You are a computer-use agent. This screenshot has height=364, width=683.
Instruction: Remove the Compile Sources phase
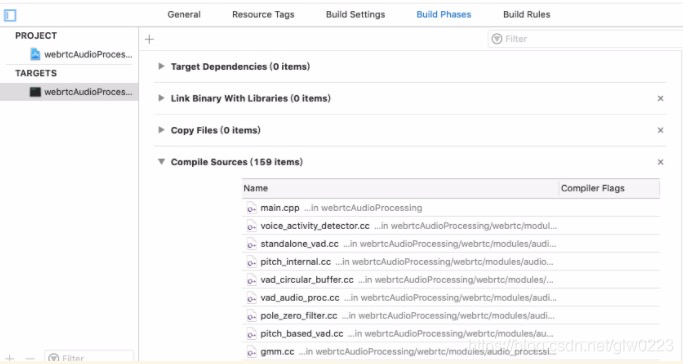tap(660, 162)
